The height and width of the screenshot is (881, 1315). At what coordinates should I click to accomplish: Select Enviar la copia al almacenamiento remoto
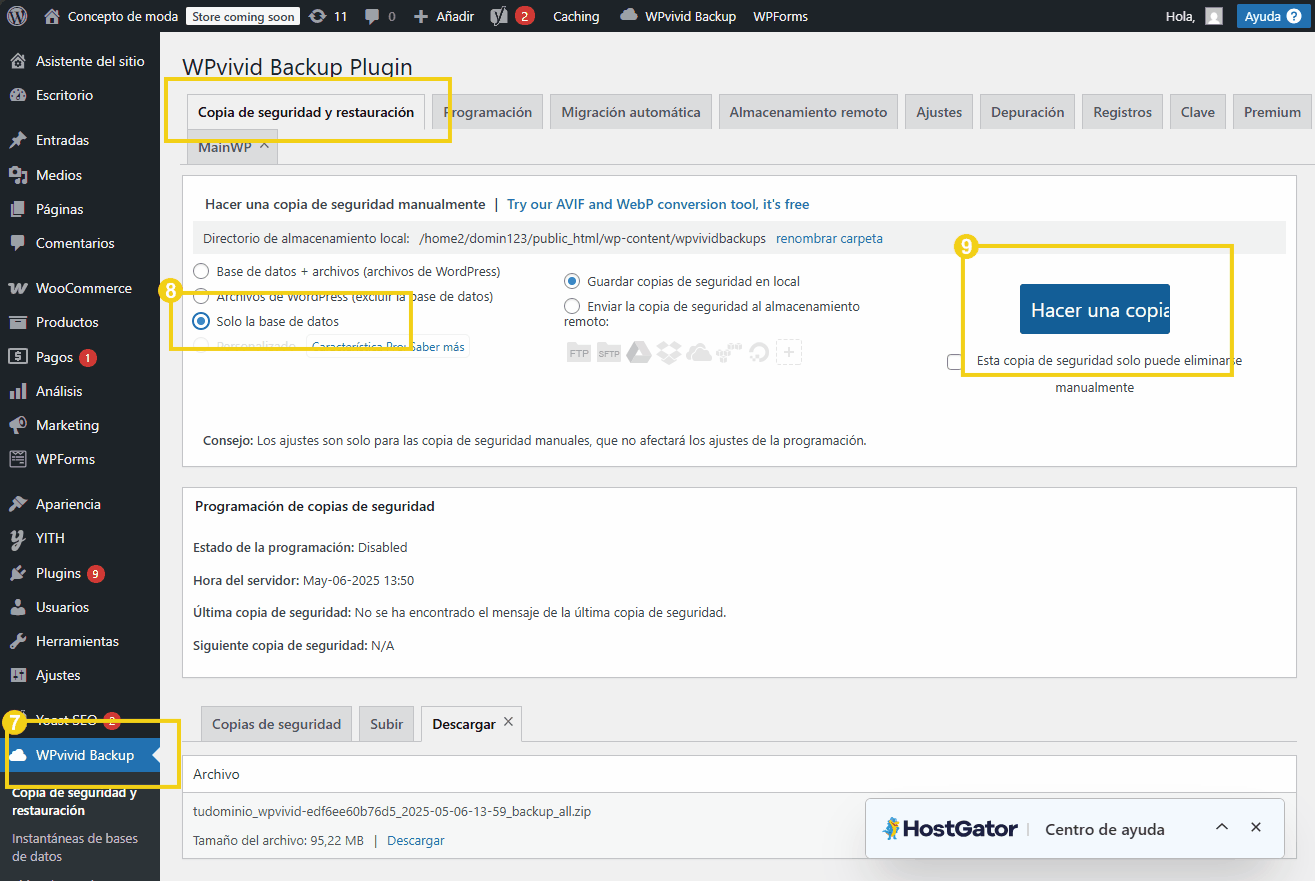[572, 306]
